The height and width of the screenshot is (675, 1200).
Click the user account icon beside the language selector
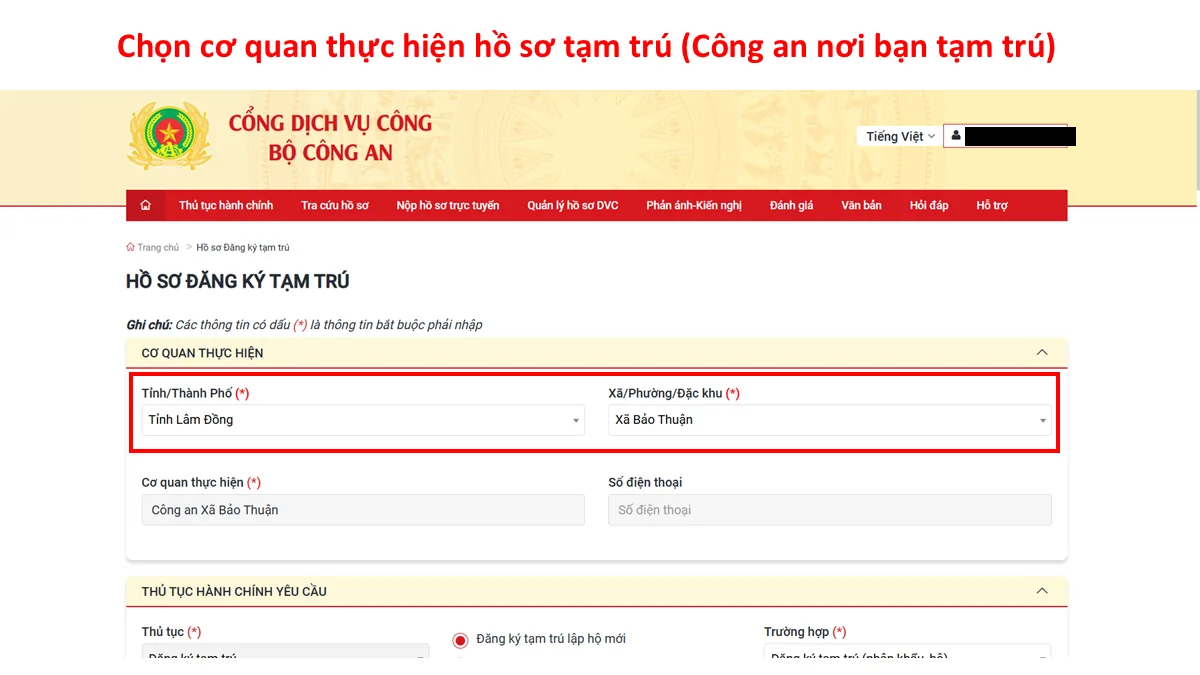click(x=955, y=136)
